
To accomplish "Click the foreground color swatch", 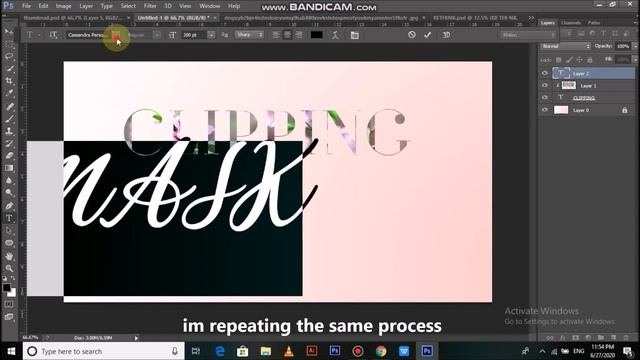I will 6,287.
